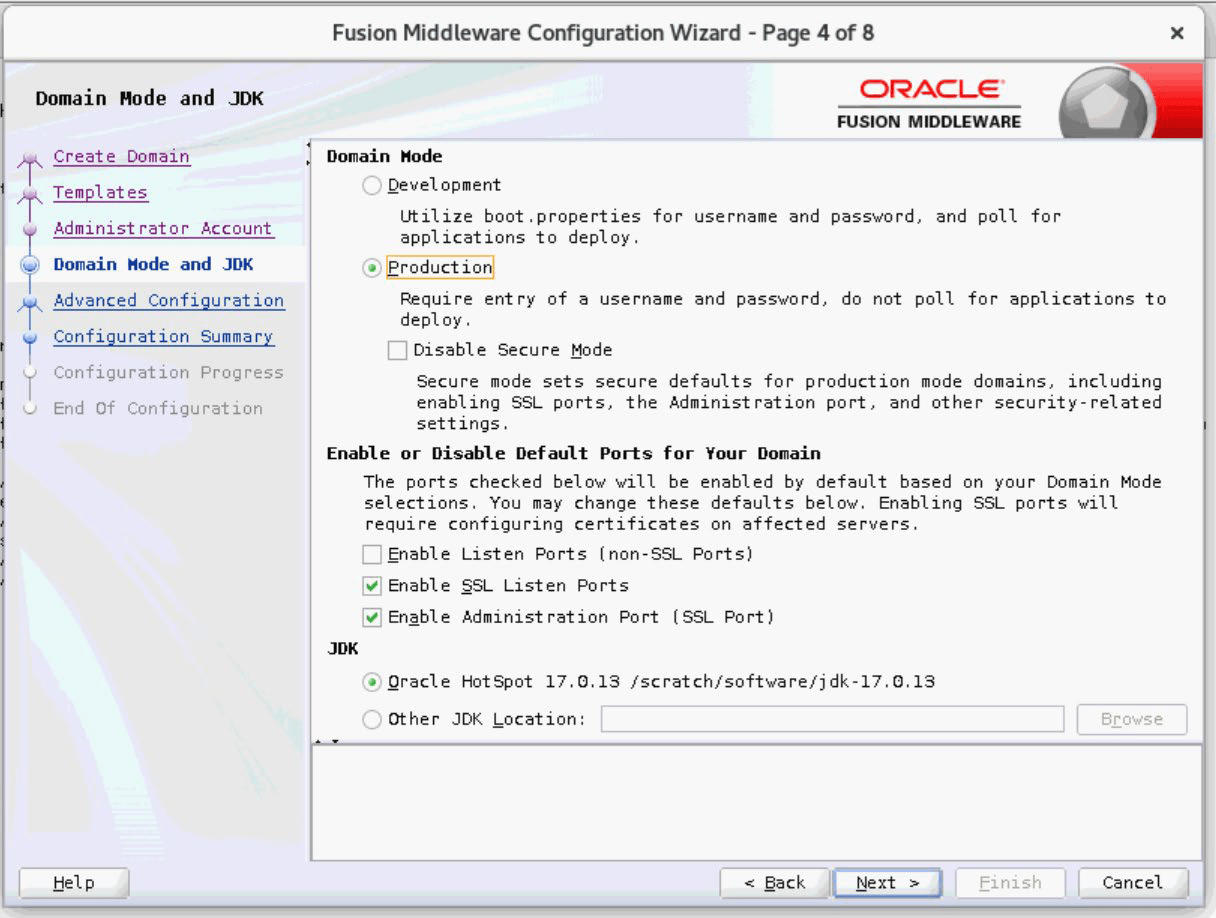Click the Administrator Account step marker icon
This screenshot has width=1216, height=918.
[30, 230]
